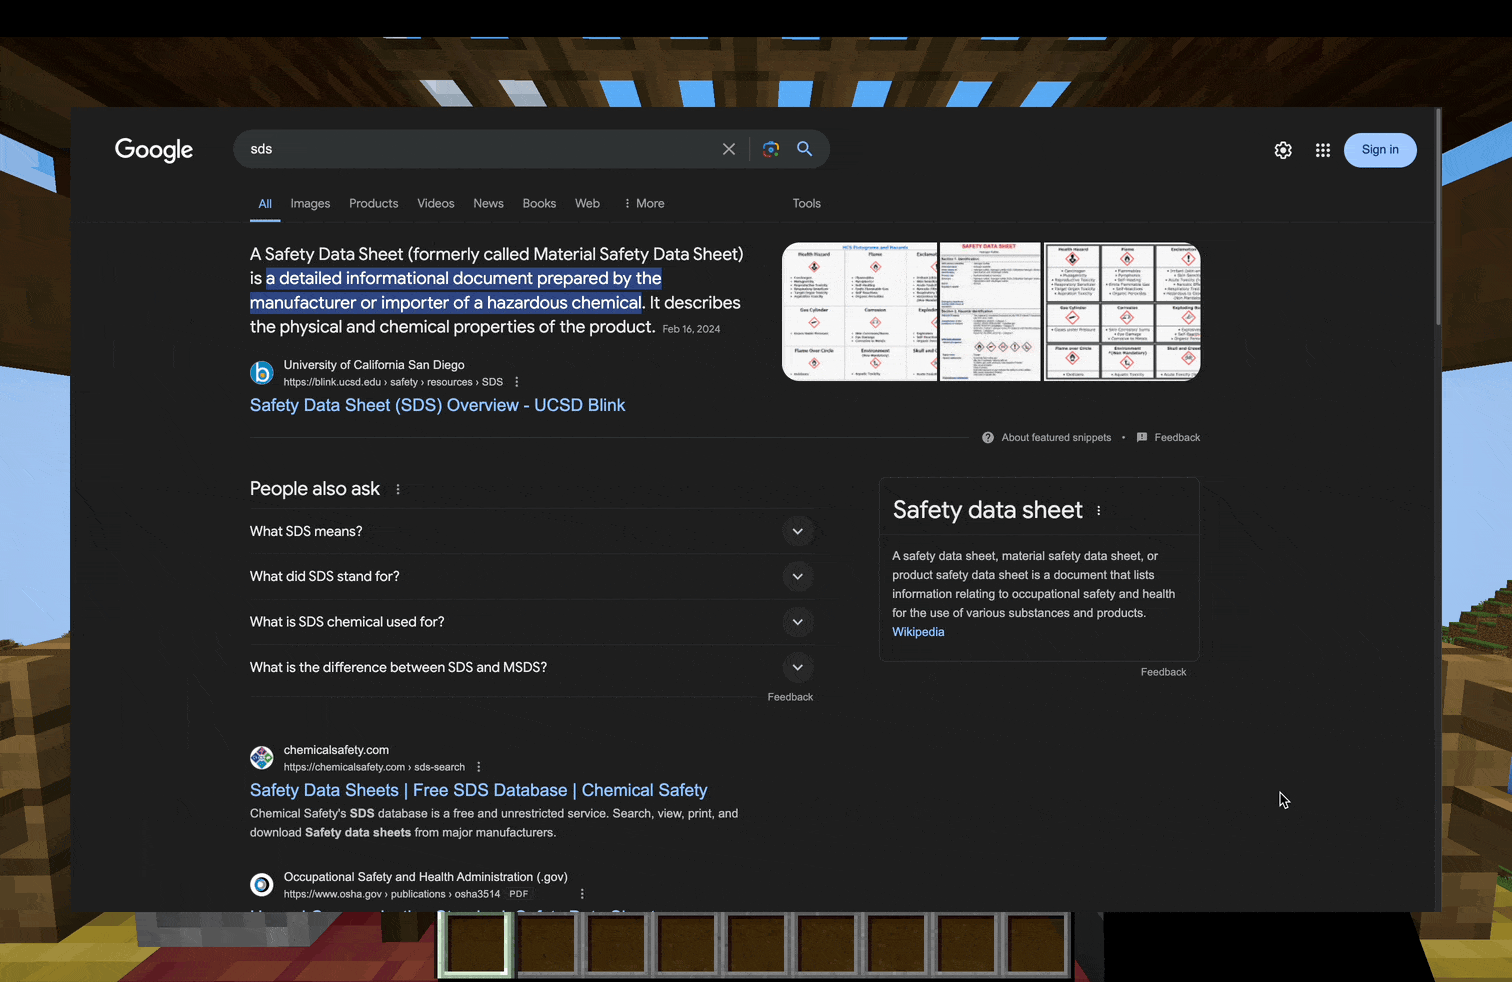Switch to the Images tab
The width and height of the screenshot is (1512, 982).
click(x=310, y=204)
